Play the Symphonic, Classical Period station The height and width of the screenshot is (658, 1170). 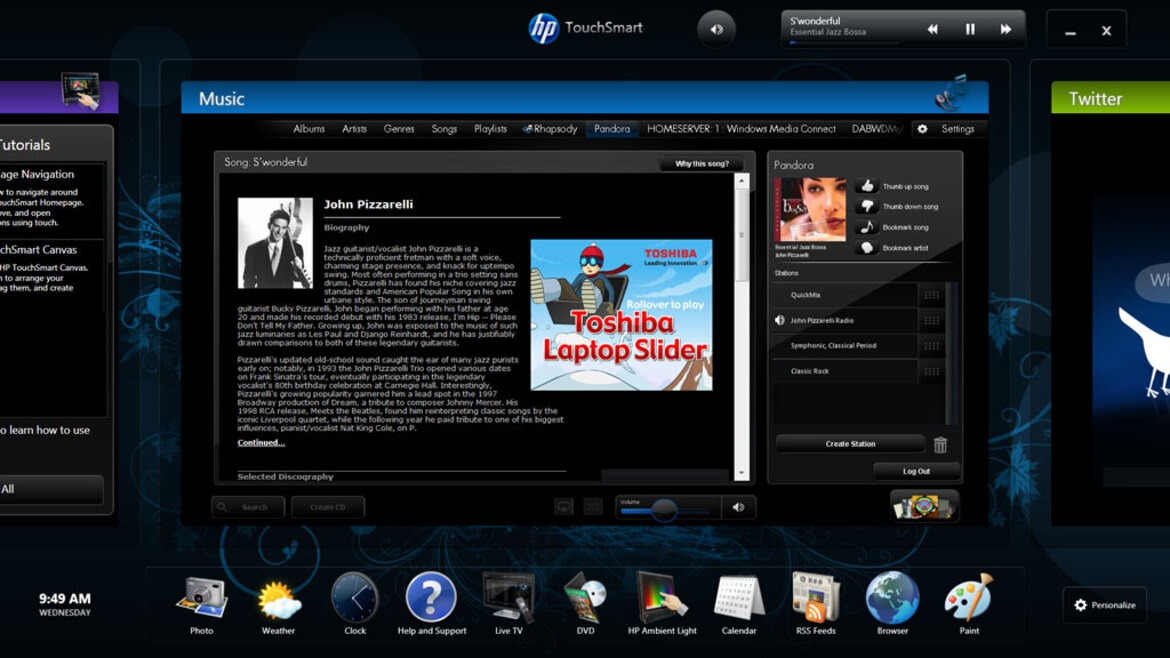845,346
